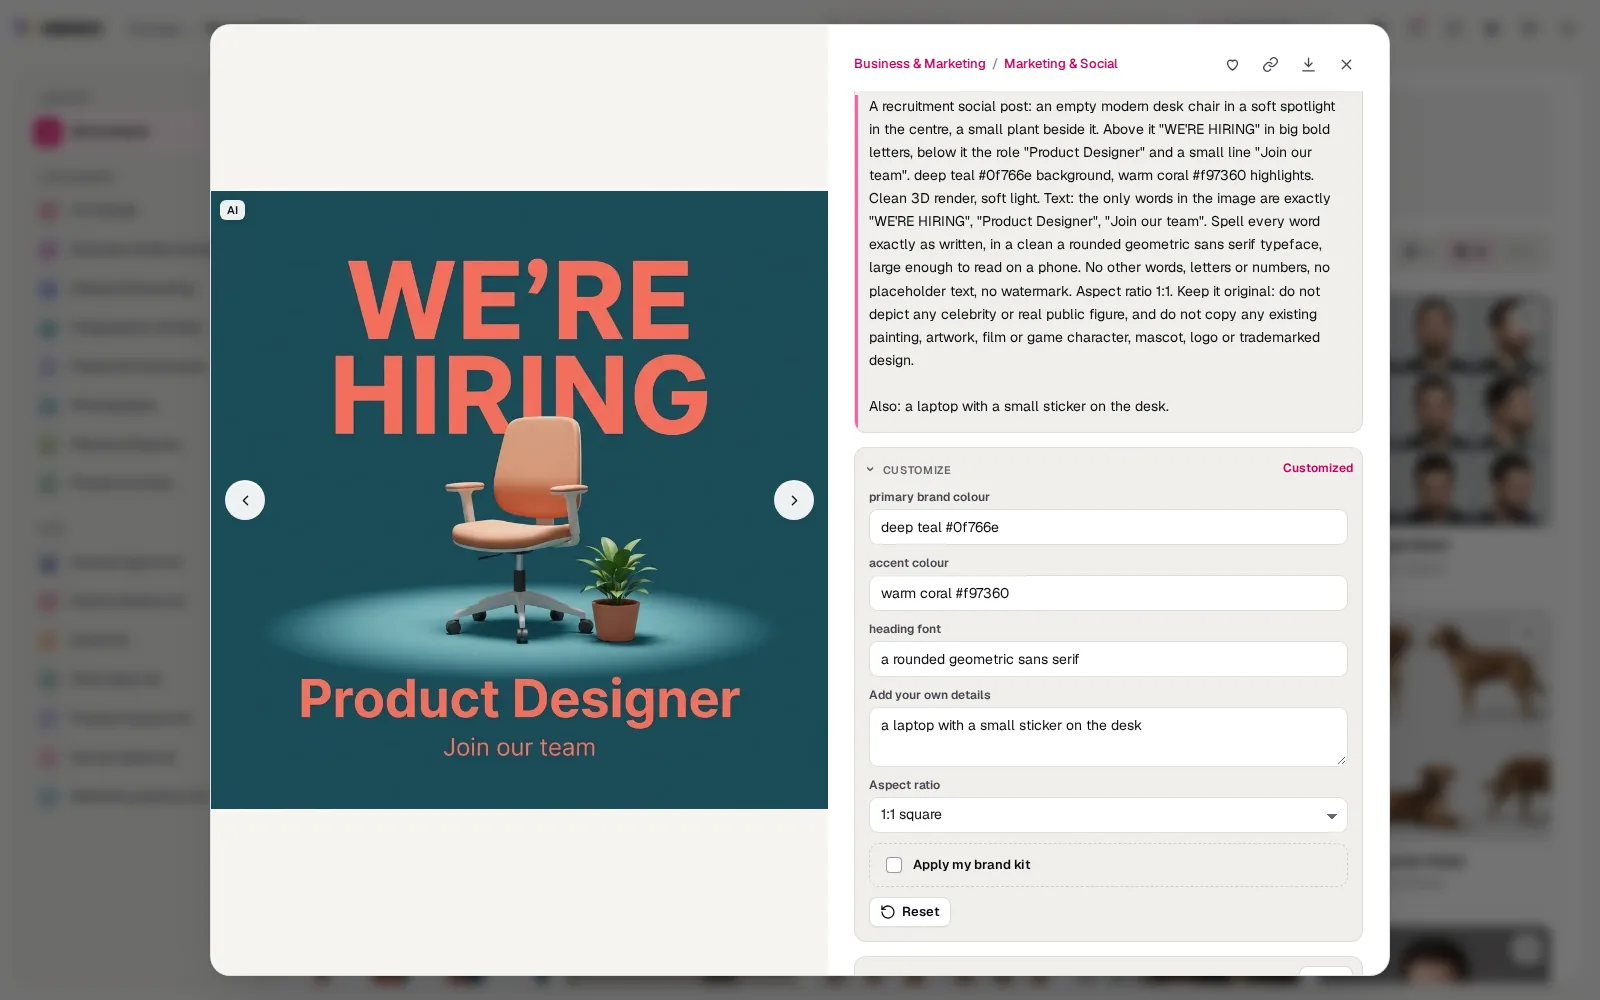Open the Marketing & Social breadcrumb
This screenshot has height=1000, width=1600.
click(1061, 63)
